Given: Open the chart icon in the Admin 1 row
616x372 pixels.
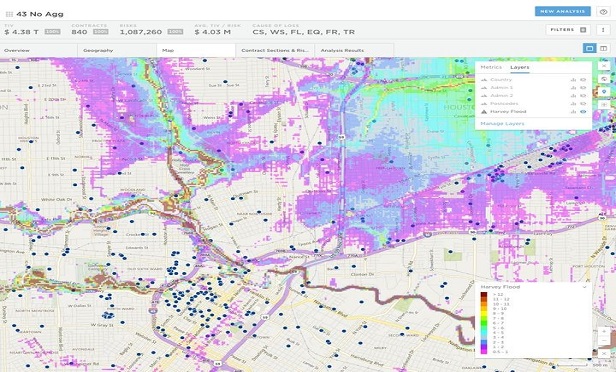Looking at the screenshot, I should pyautogui.click(x=574, y=88).
